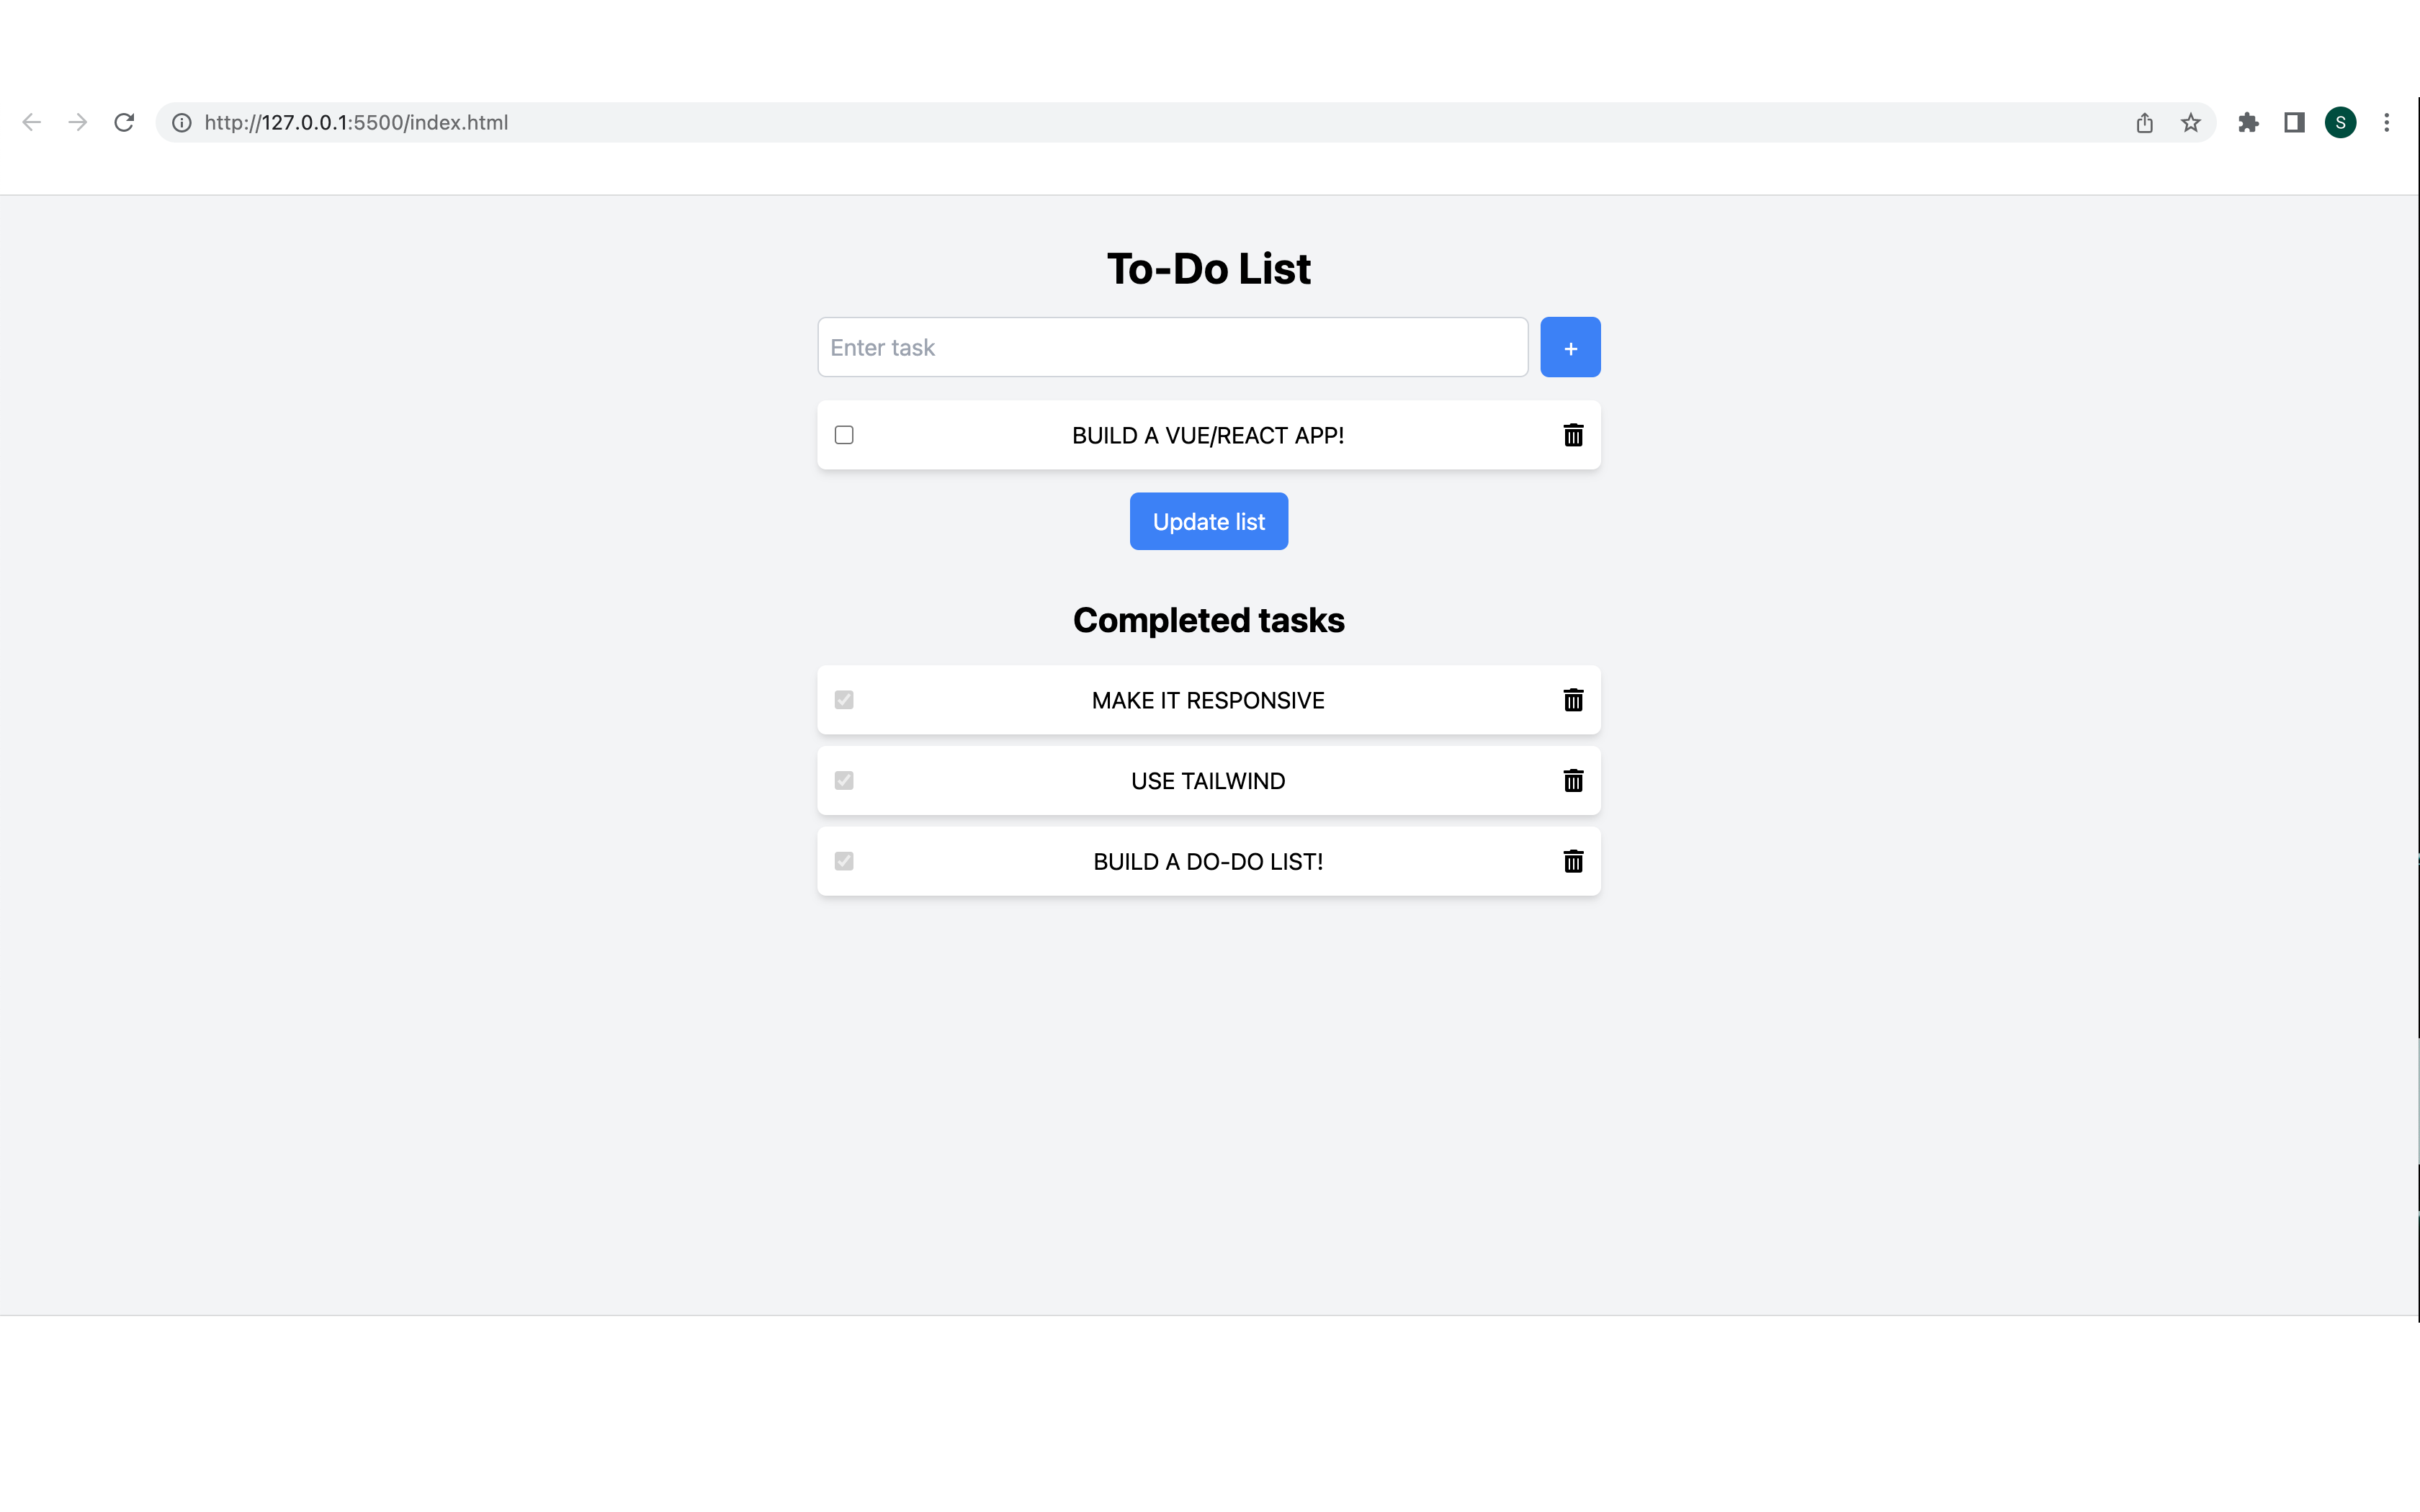Delete the "MAKE IT RESPONSIVE" completed task
The image size is (2420, 1512).
tap(1573, 700)
